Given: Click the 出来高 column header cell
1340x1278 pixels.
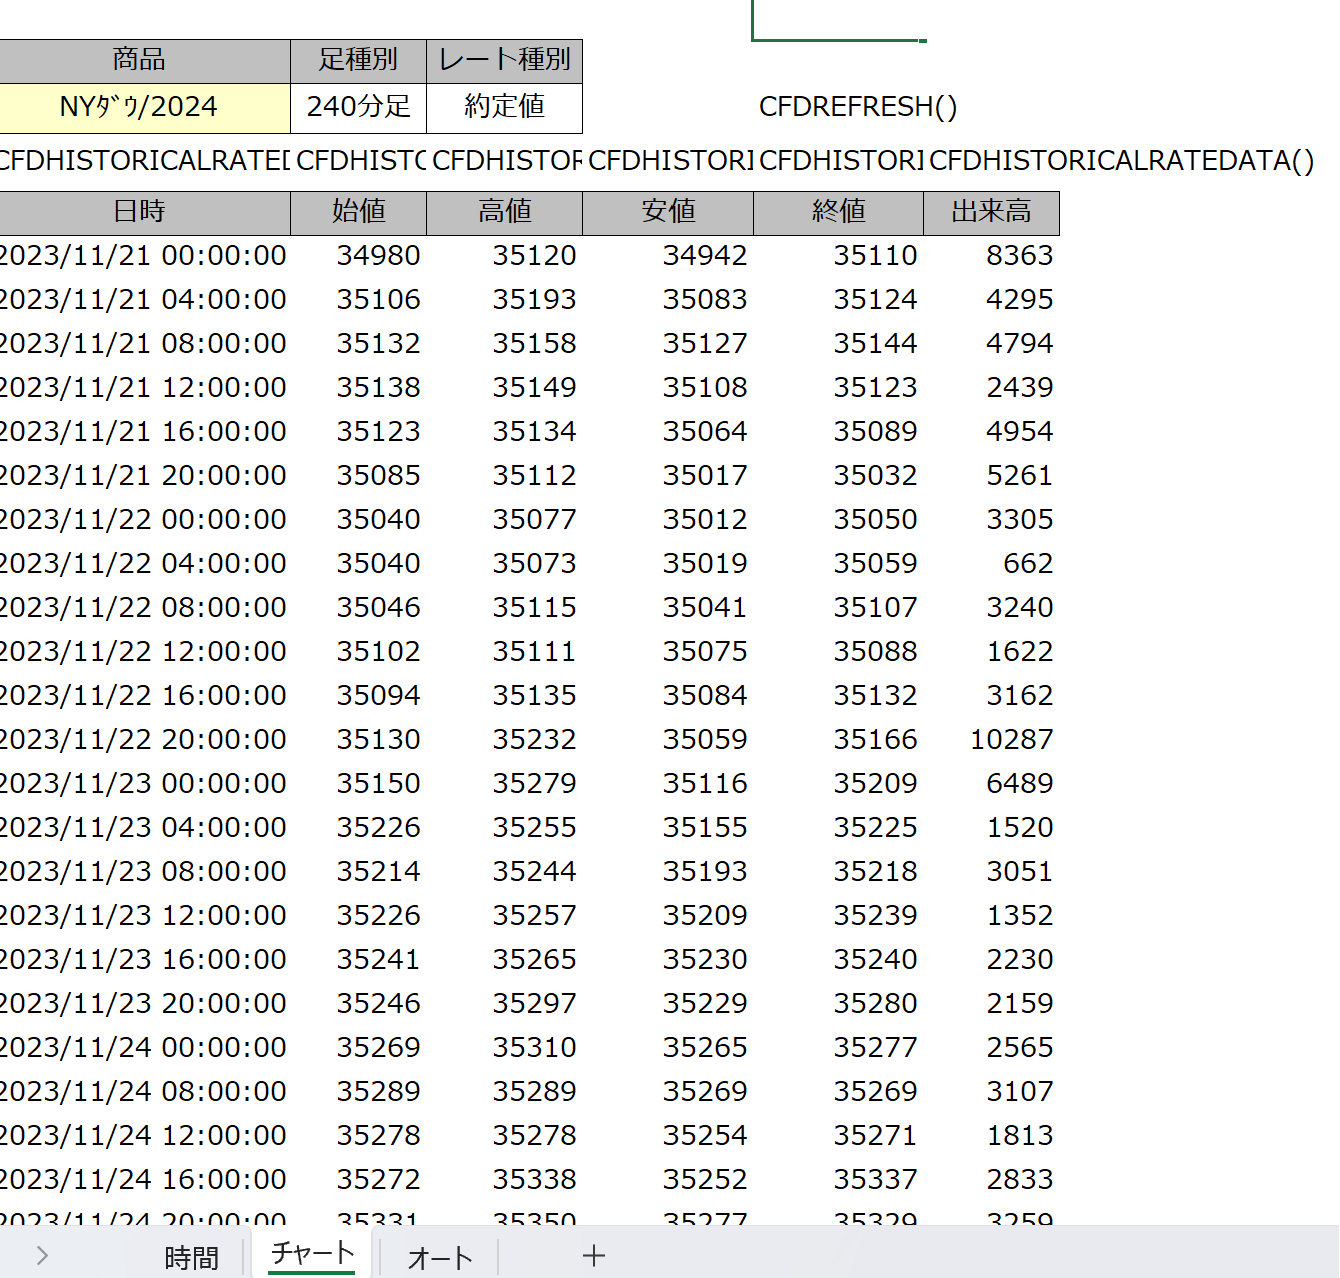Looking at the screenshot, I should pos(990,212).
